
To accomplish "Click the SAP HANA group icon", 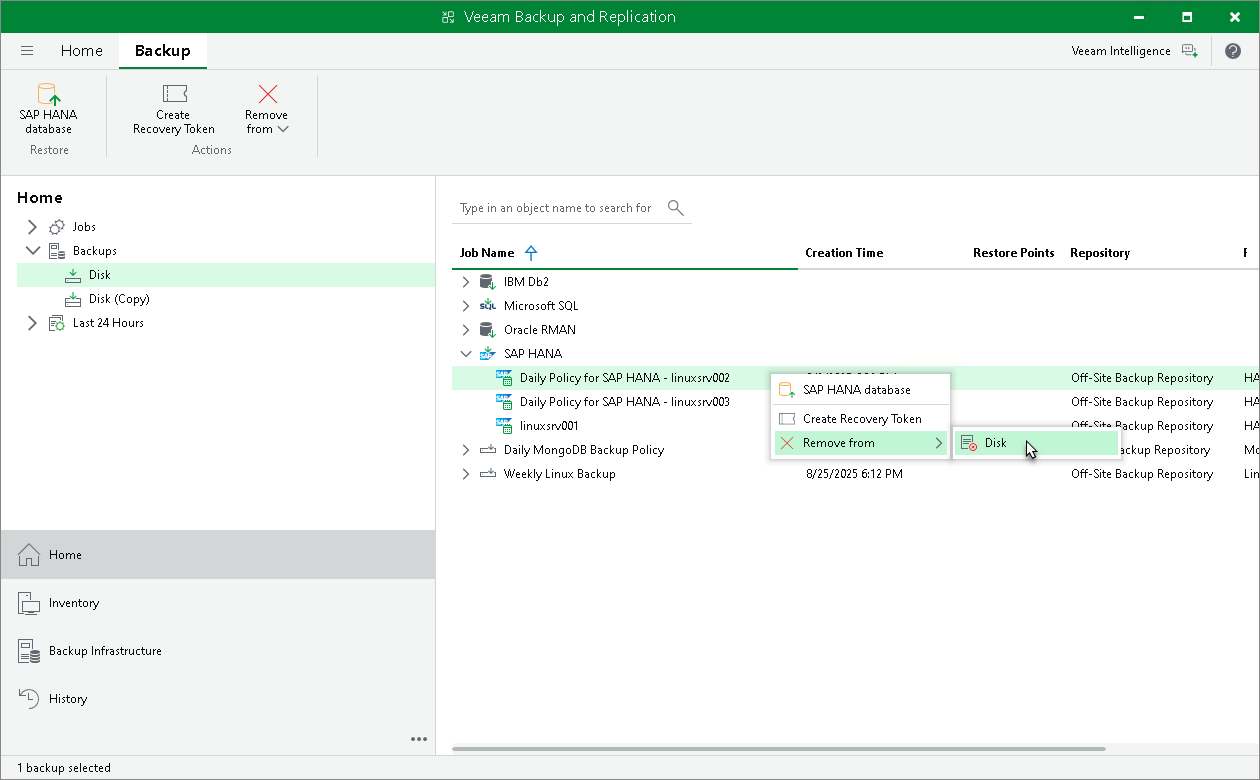I will click(488, 354).
